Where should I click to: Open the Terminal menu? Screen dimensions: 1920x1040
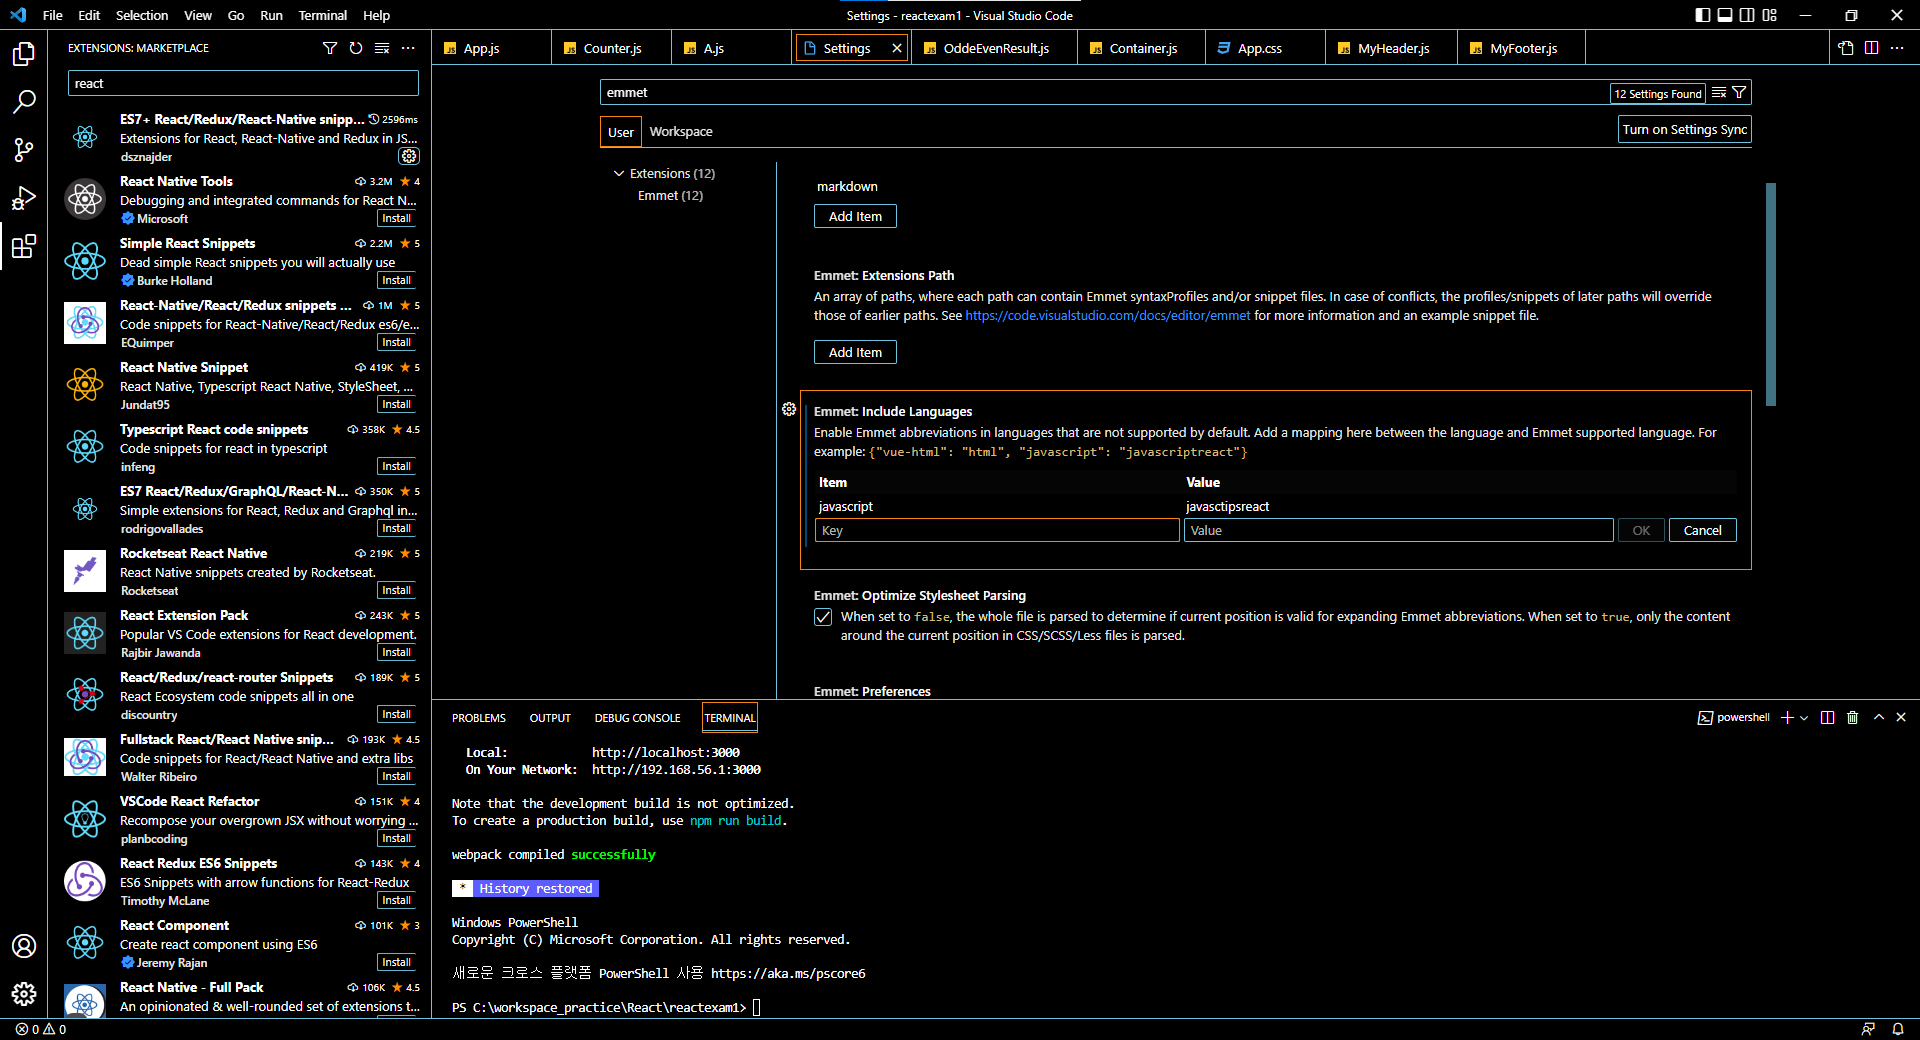click(323, 15)
